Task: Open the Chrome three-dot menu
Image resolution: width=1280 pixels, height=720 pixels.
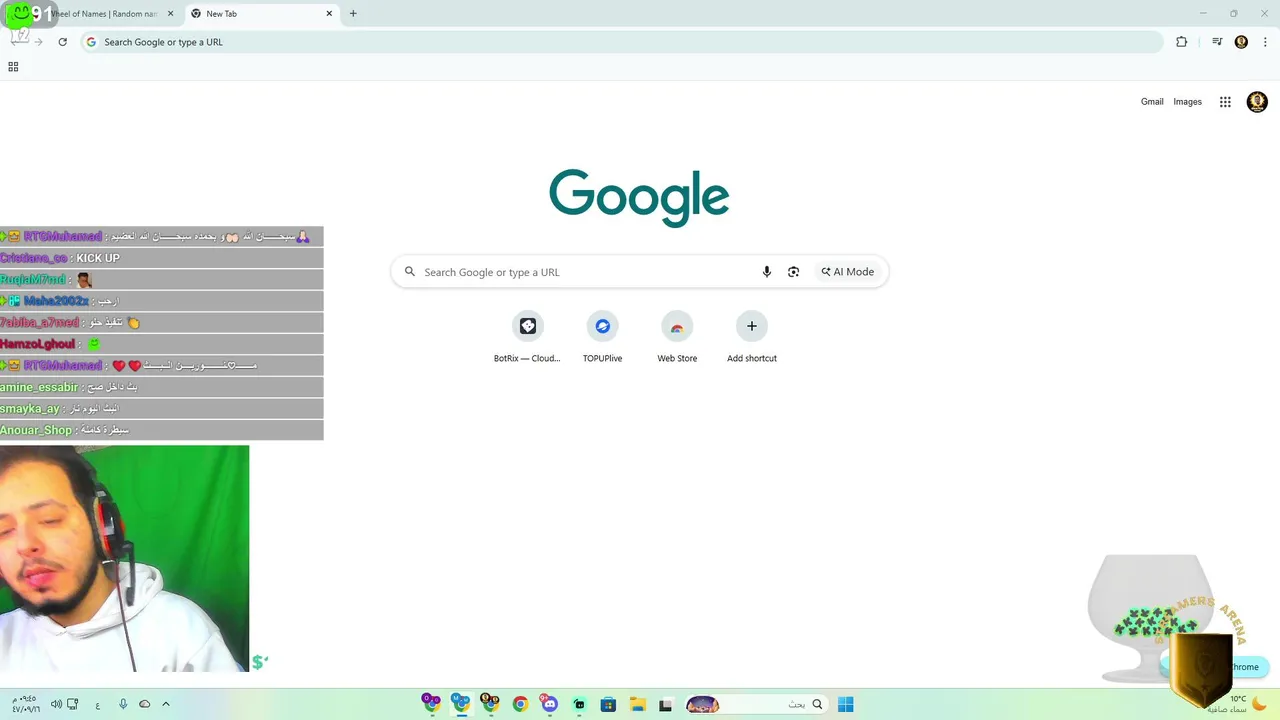Action: tap(1265, 42)
